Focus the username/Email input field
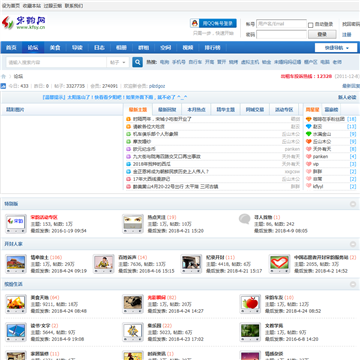This screenshot has width=360, height=360. point(281,24)
